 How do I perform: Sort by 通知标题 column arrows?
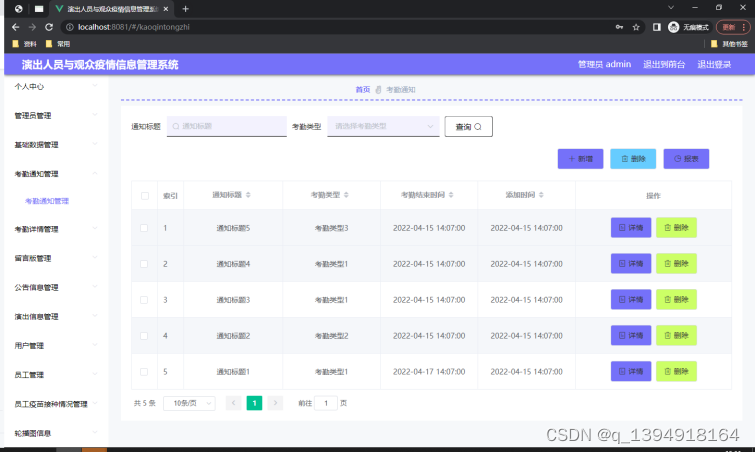248,195
